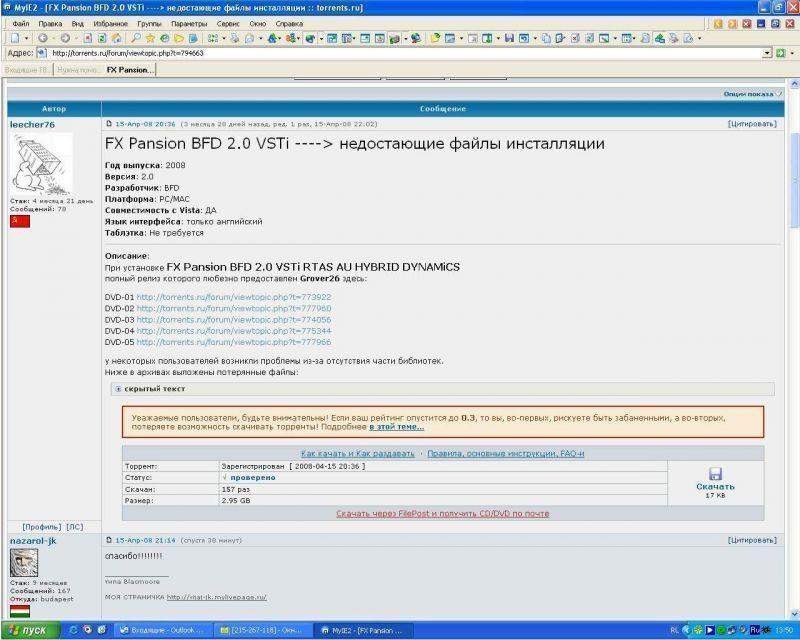800x640 pixels.
Task: Click the Скачать floppy disk download icon
Action: click(715, 474)
